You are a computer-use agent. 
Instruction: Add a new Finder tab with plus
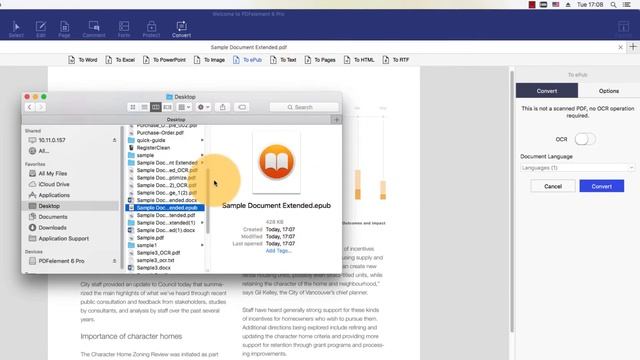(336, 120)
